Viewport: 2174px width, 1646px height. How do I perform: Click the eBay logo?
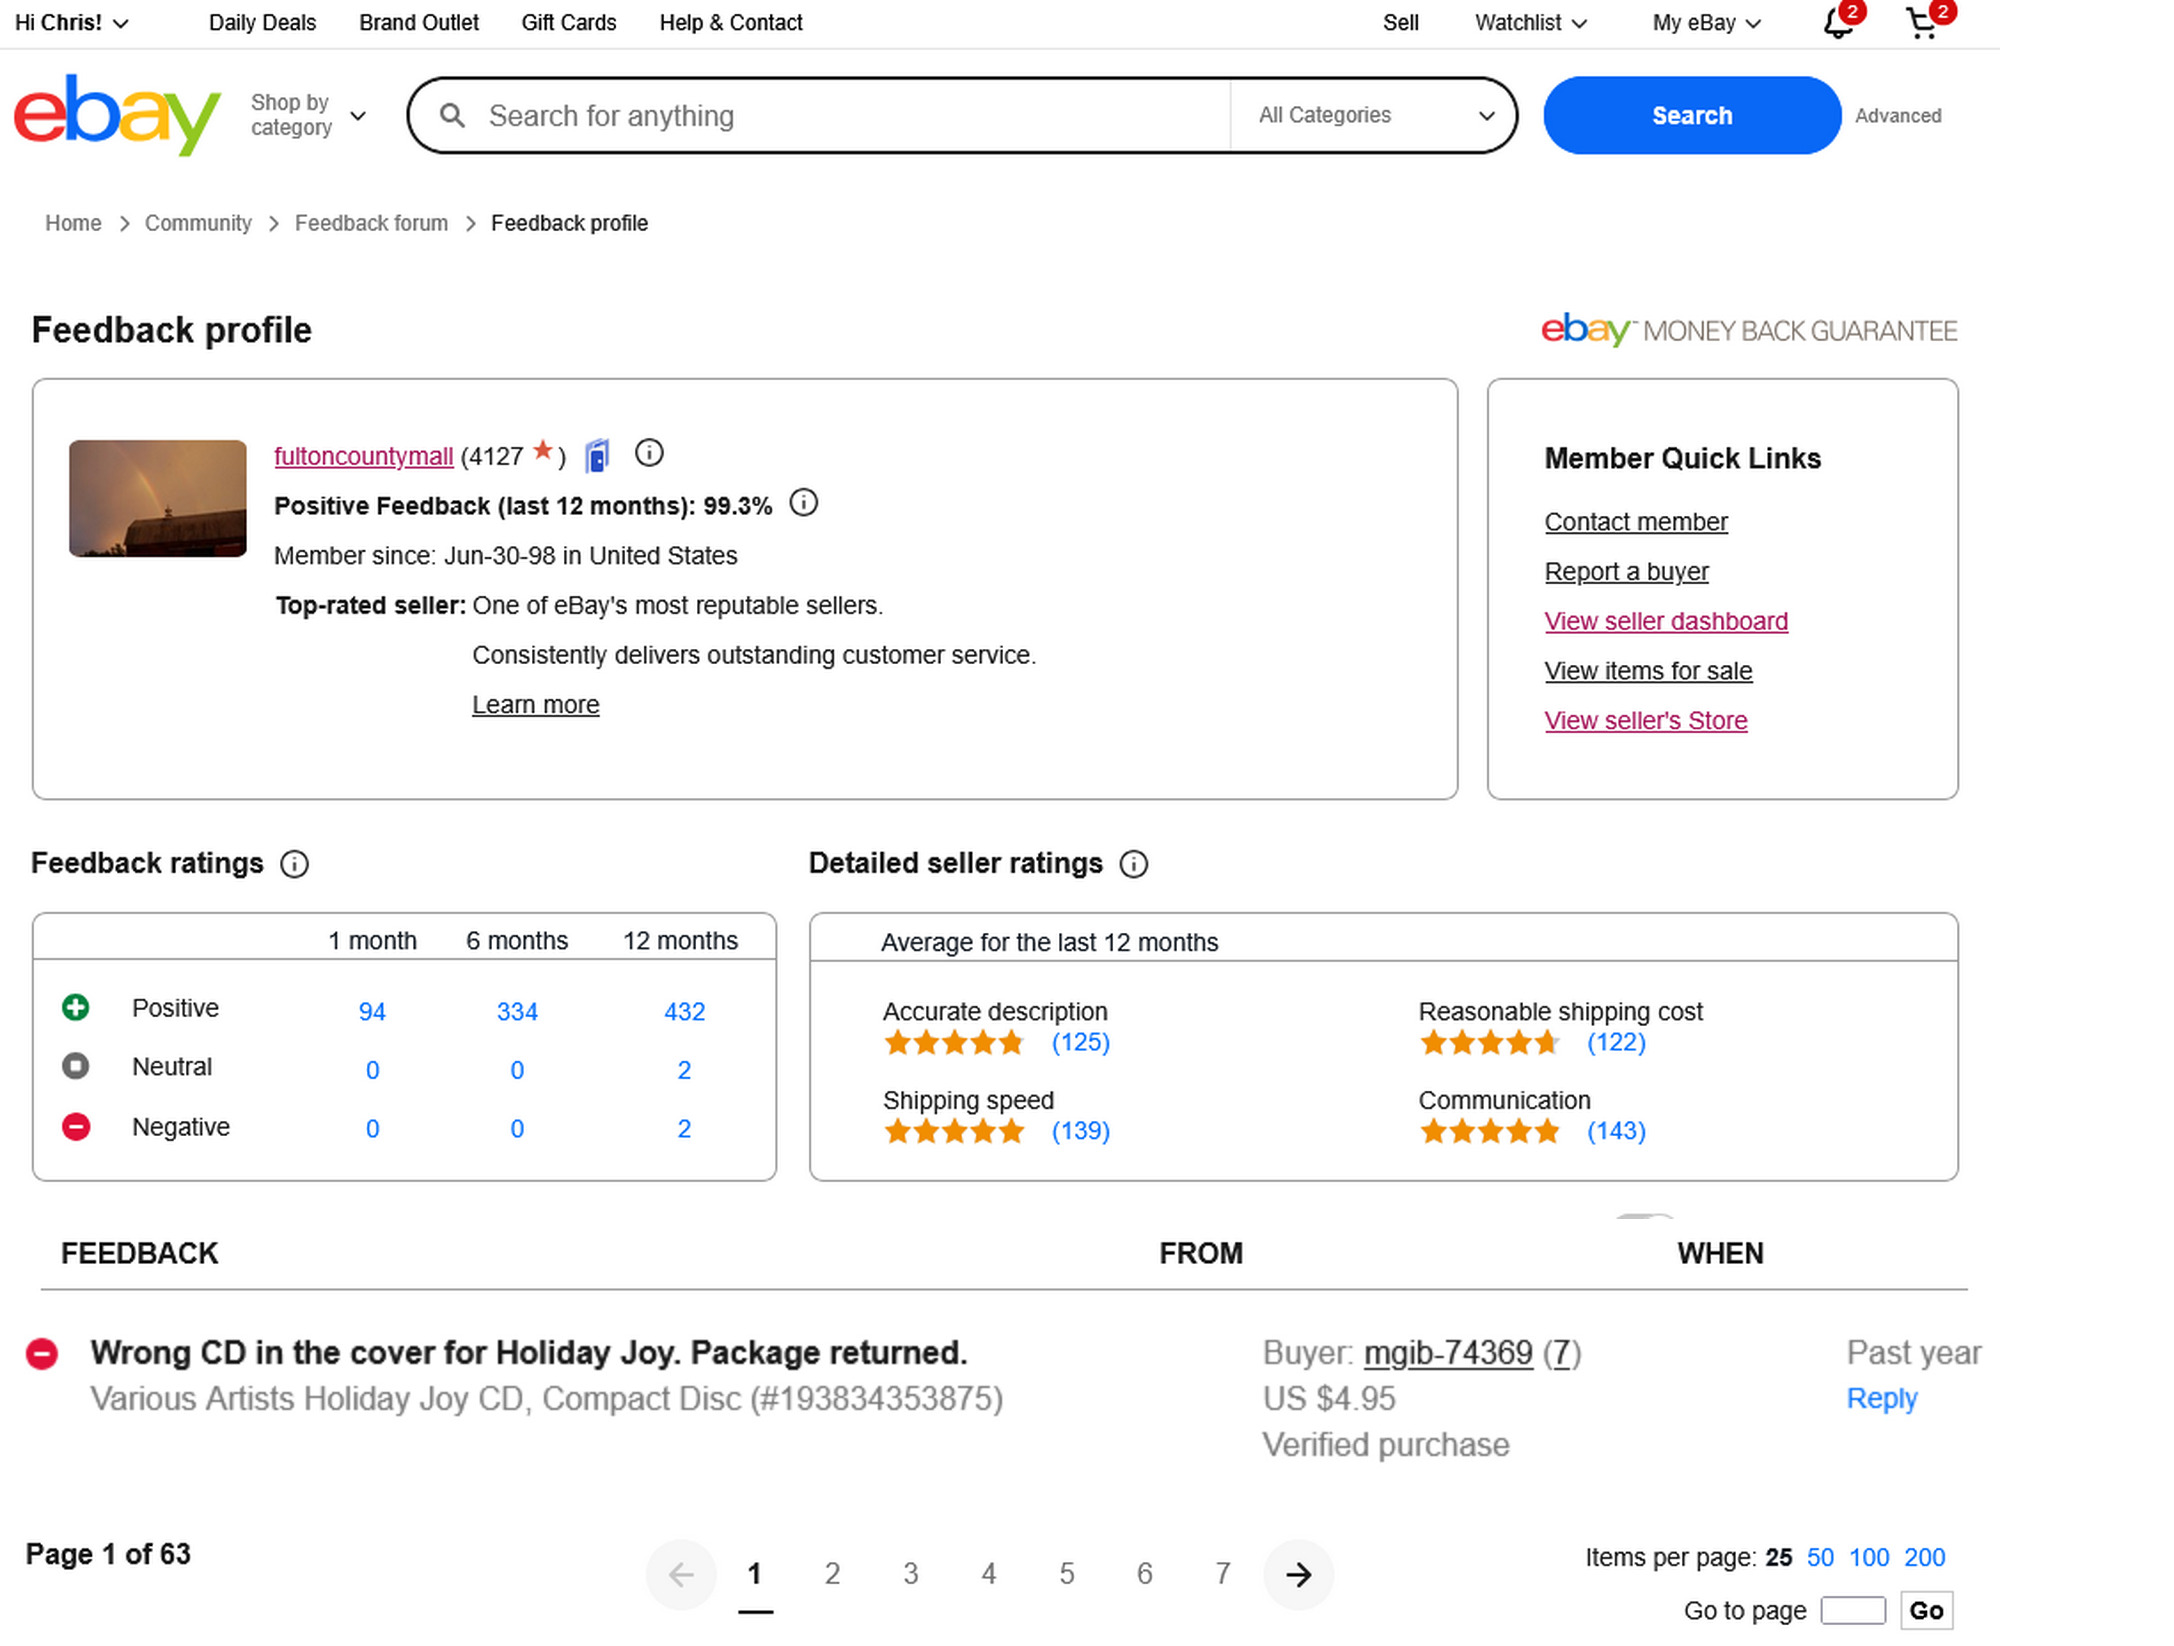(116, 114)
